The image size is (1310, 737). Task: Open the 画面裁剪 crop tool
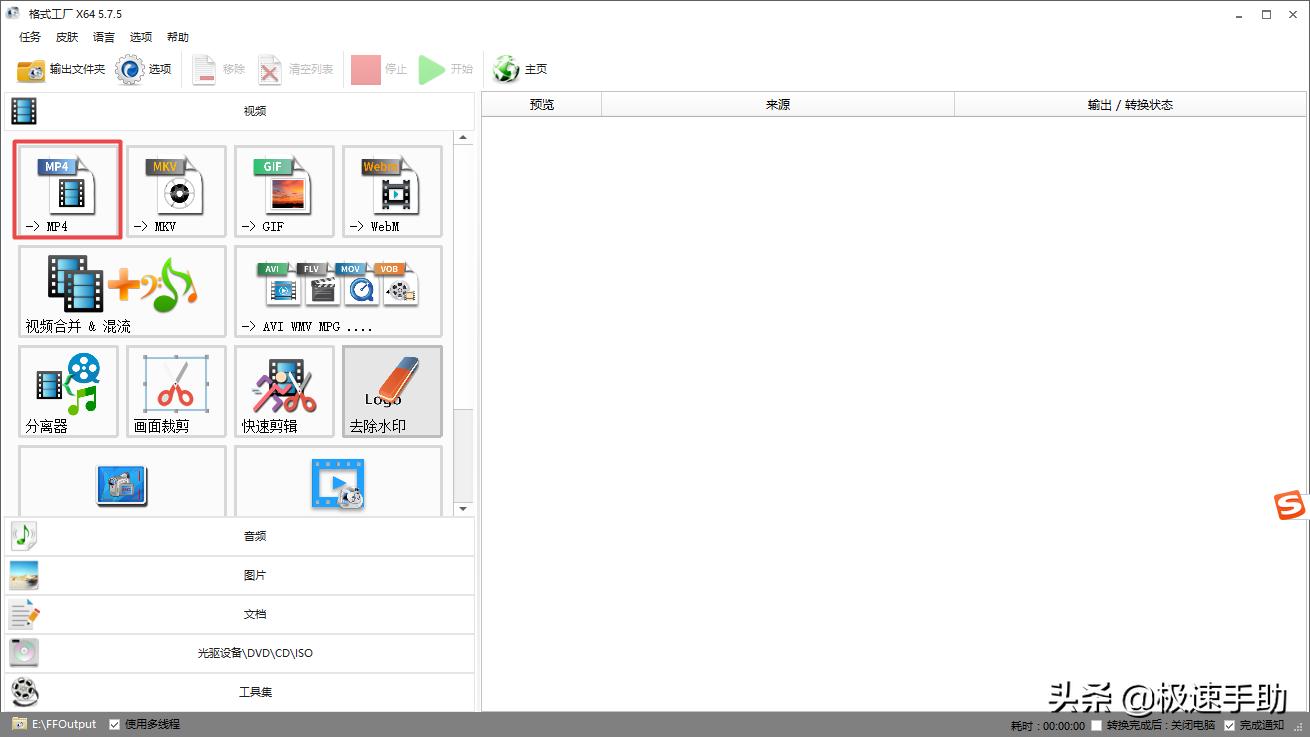176,391
